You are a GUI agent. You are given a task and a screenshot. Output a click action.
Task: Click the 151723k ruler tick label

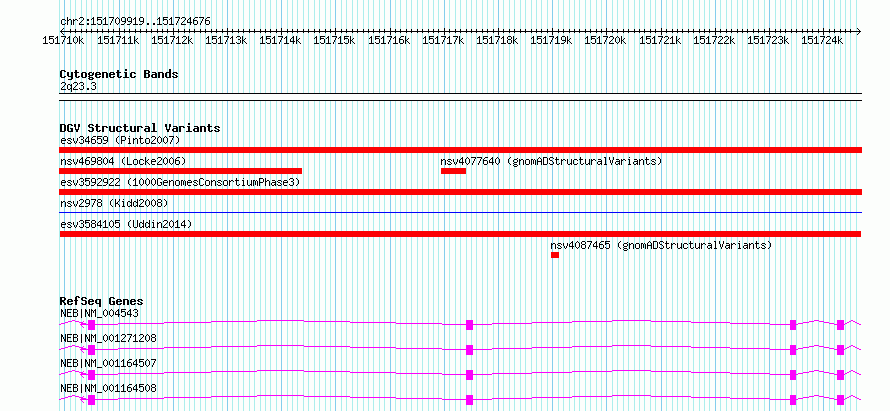click(768, 41)
